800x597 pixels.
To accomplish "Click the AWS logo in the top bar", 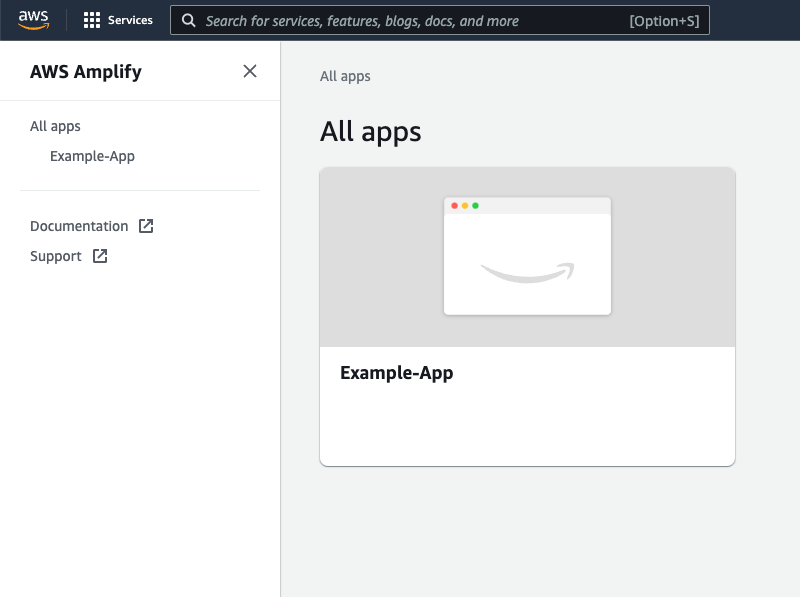I will coord(34,19).
